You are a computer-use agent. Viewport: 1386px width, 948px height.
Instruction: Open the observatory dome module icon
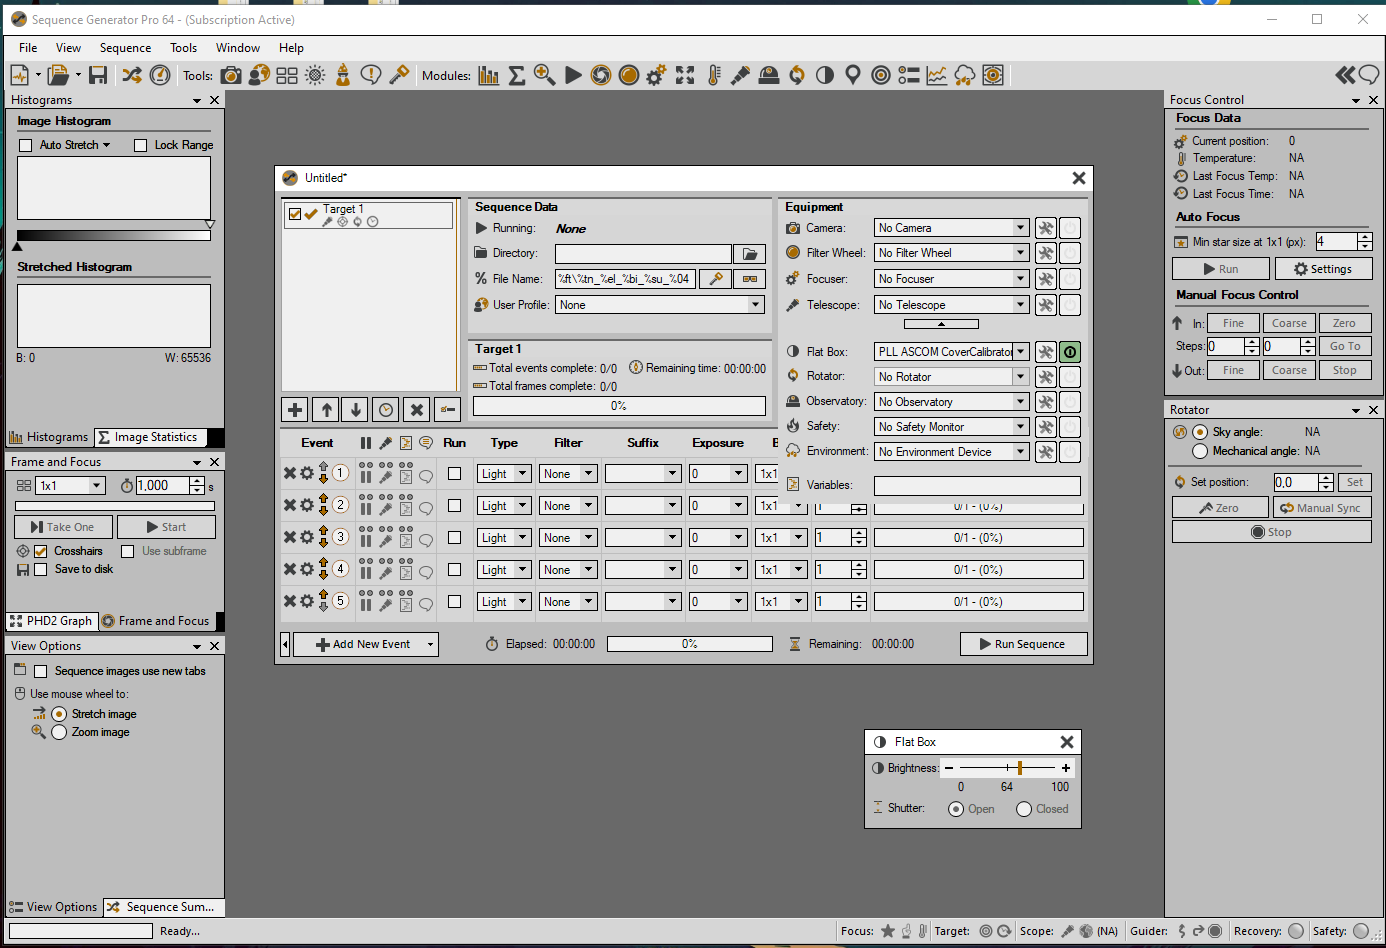click(x=769, y=75)
